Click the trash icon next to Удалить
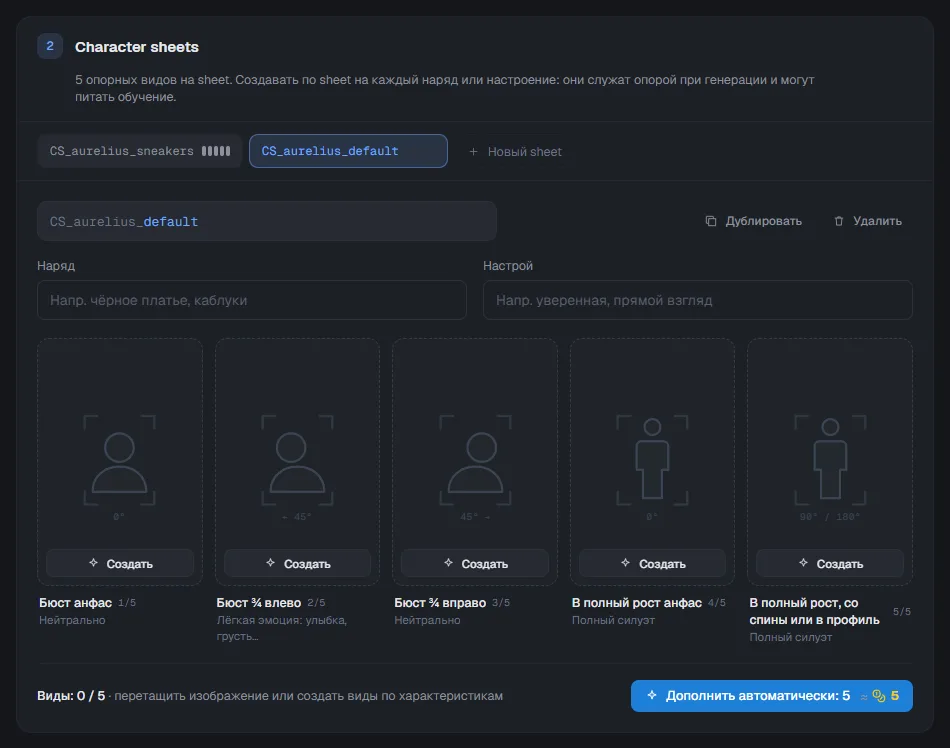950x748 pixels. pos(839,221)
